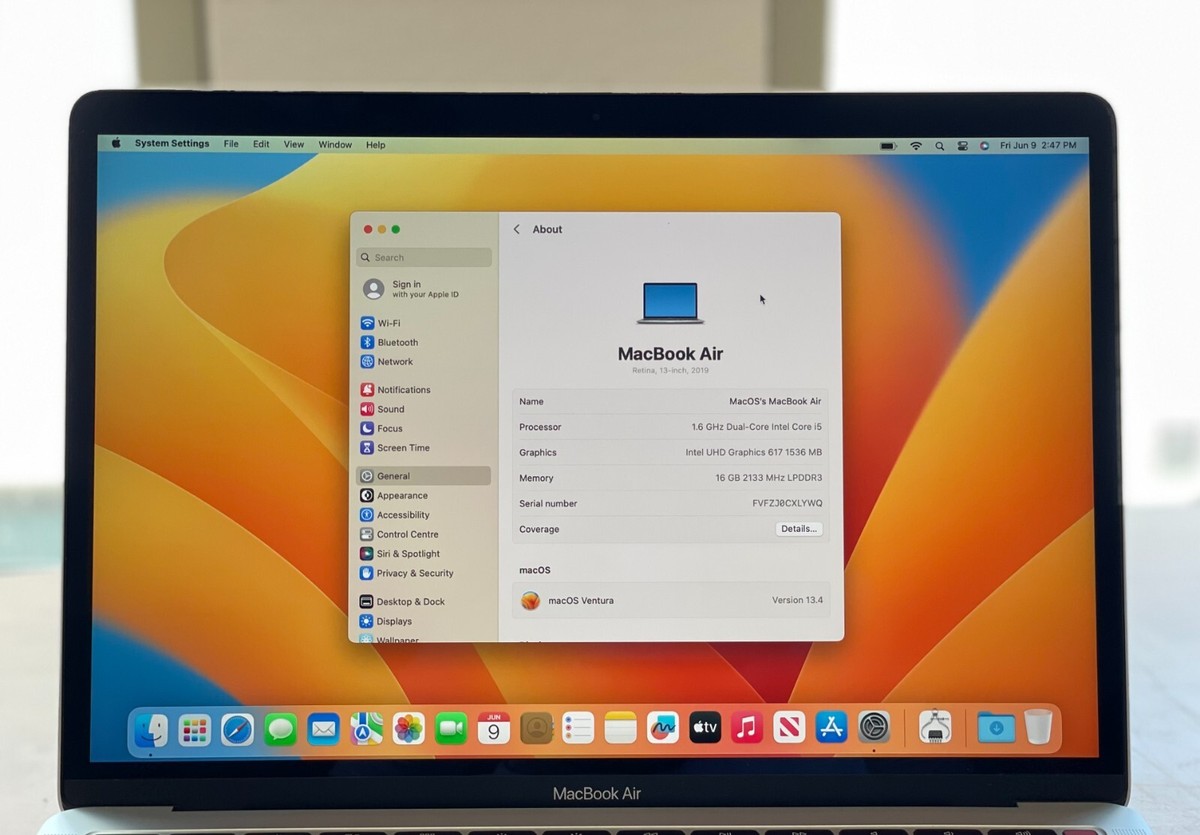Open Reminders from the Dock
1200x835 pixels.
(578, 728)
